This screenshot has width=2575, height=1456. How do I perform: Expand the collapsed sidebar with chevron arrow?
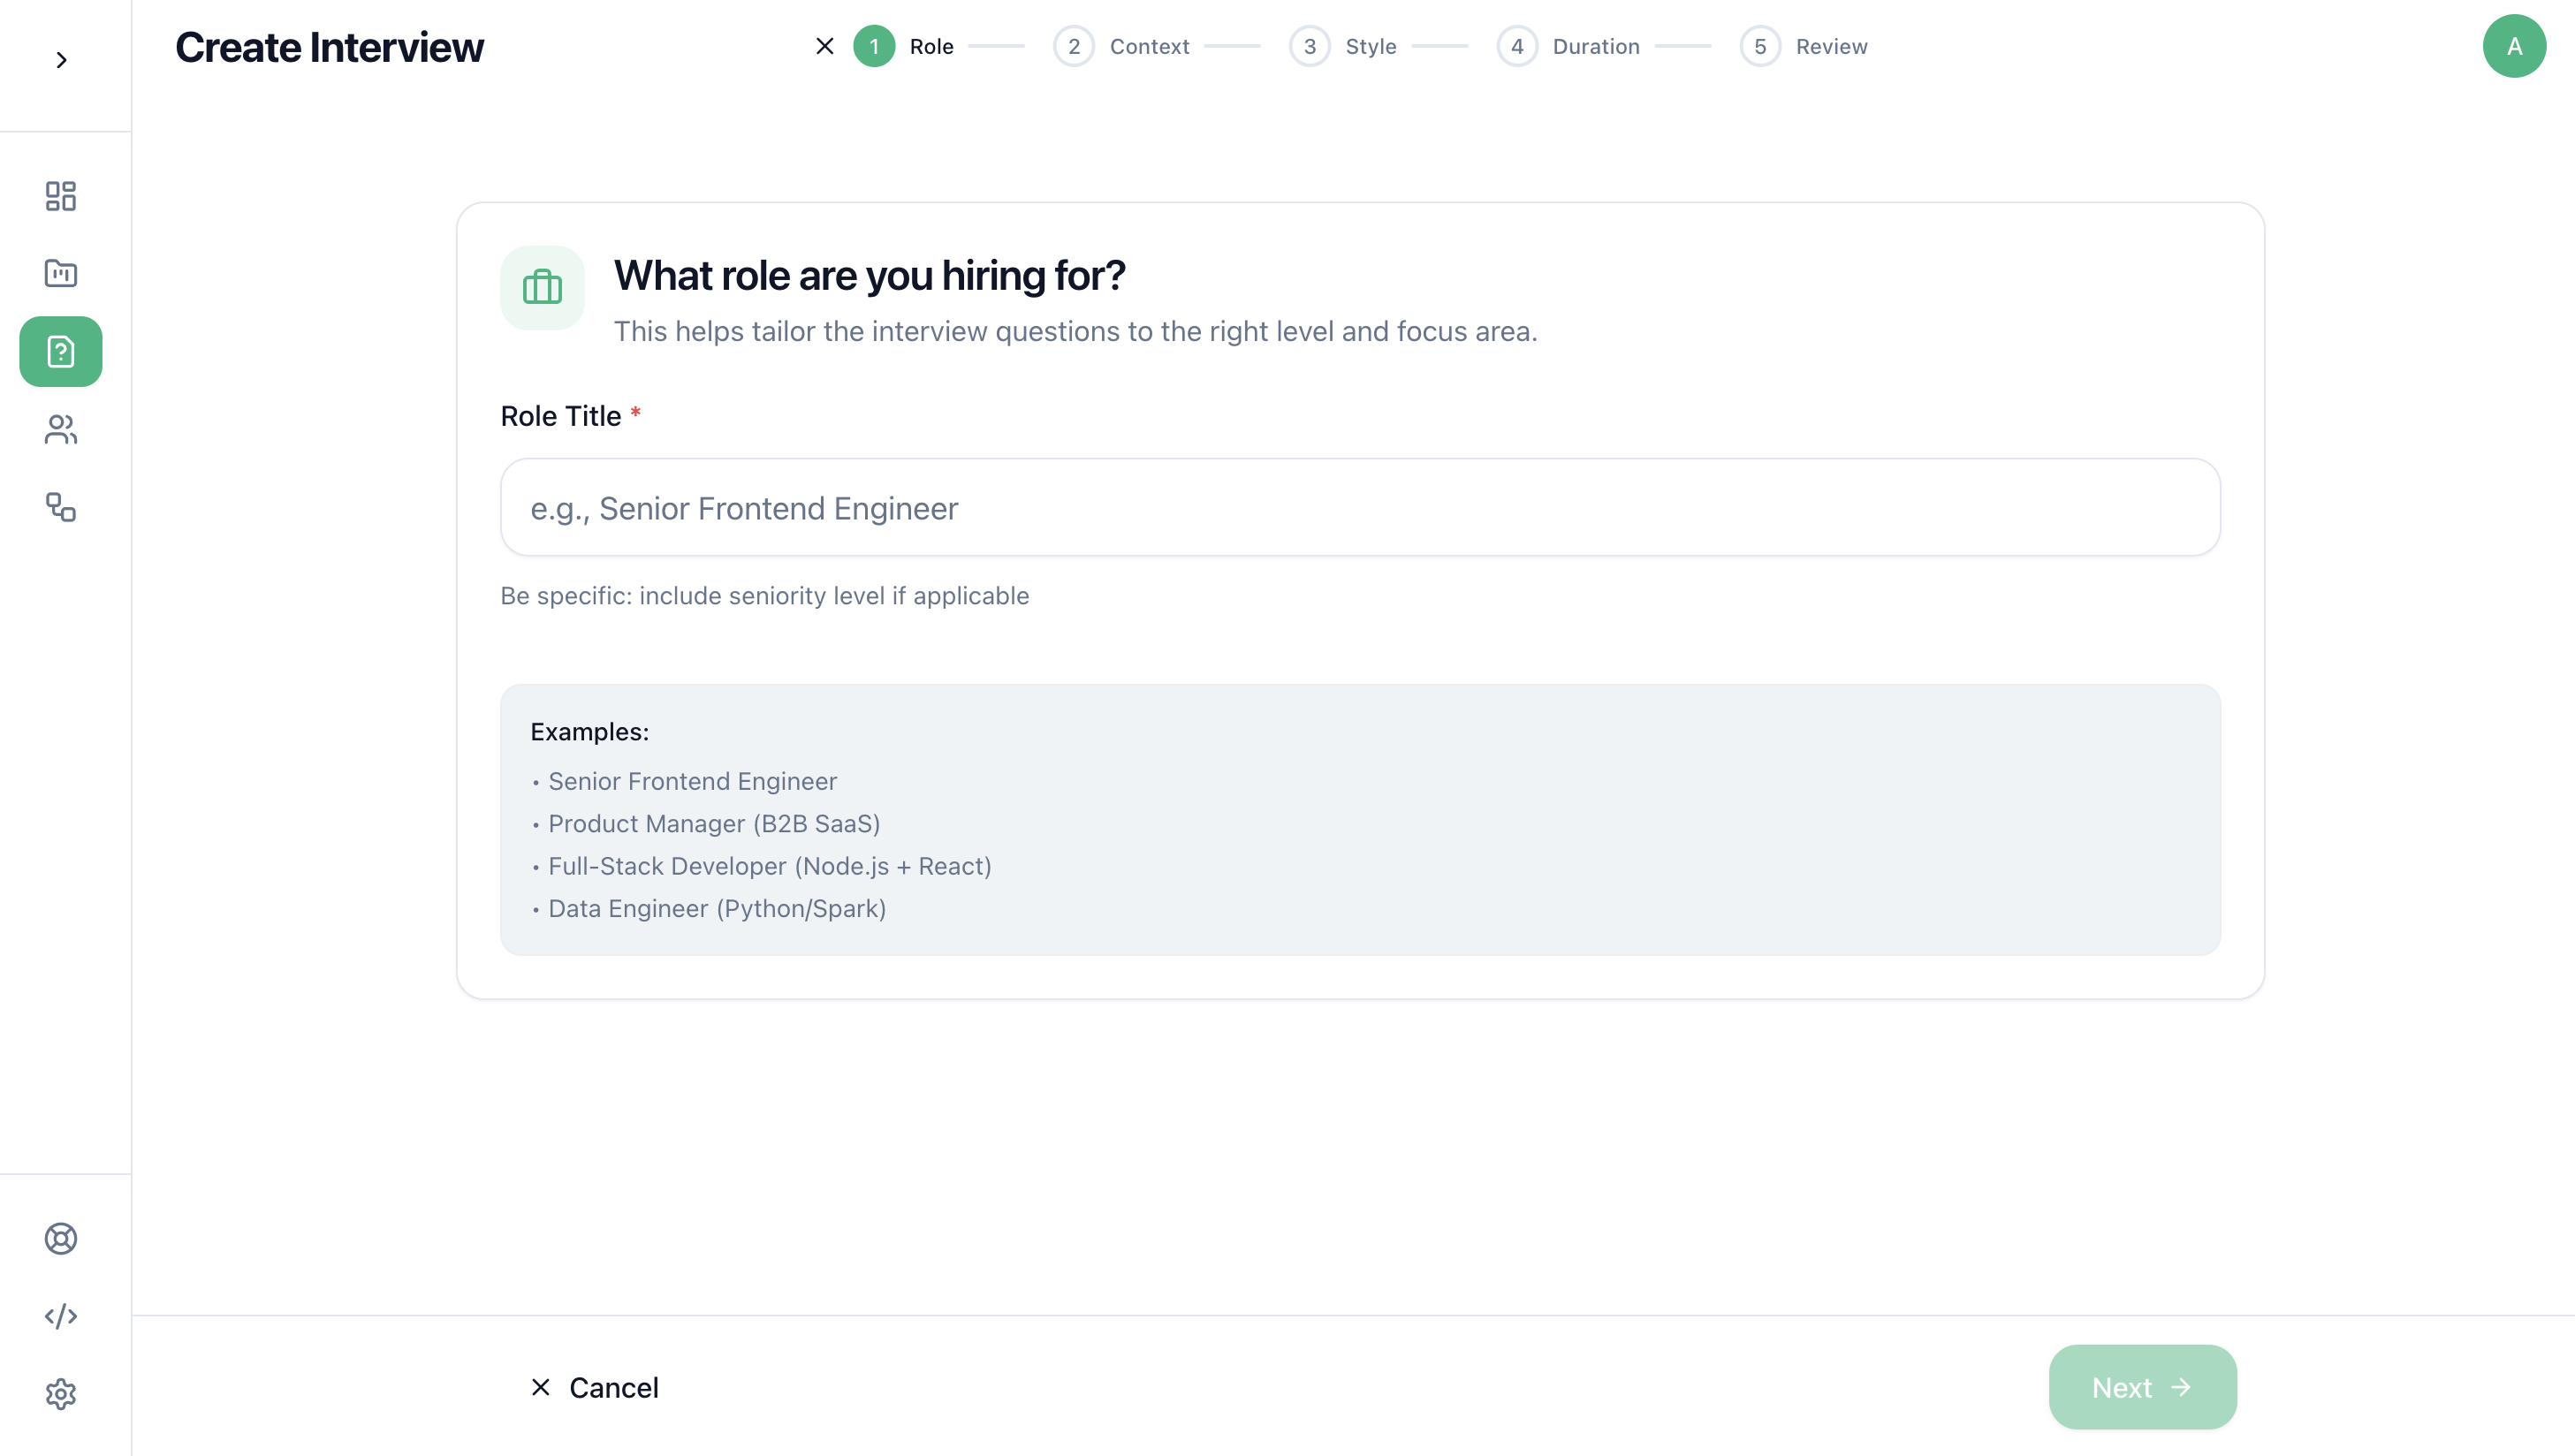click(x=61, y=60)
